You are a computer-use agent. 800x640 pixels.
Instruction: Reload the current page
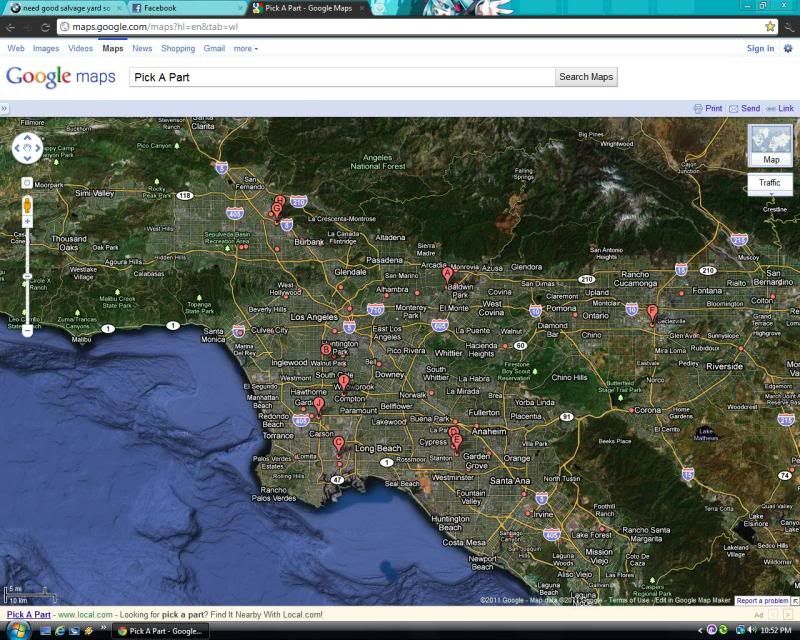tap(45, 27)
